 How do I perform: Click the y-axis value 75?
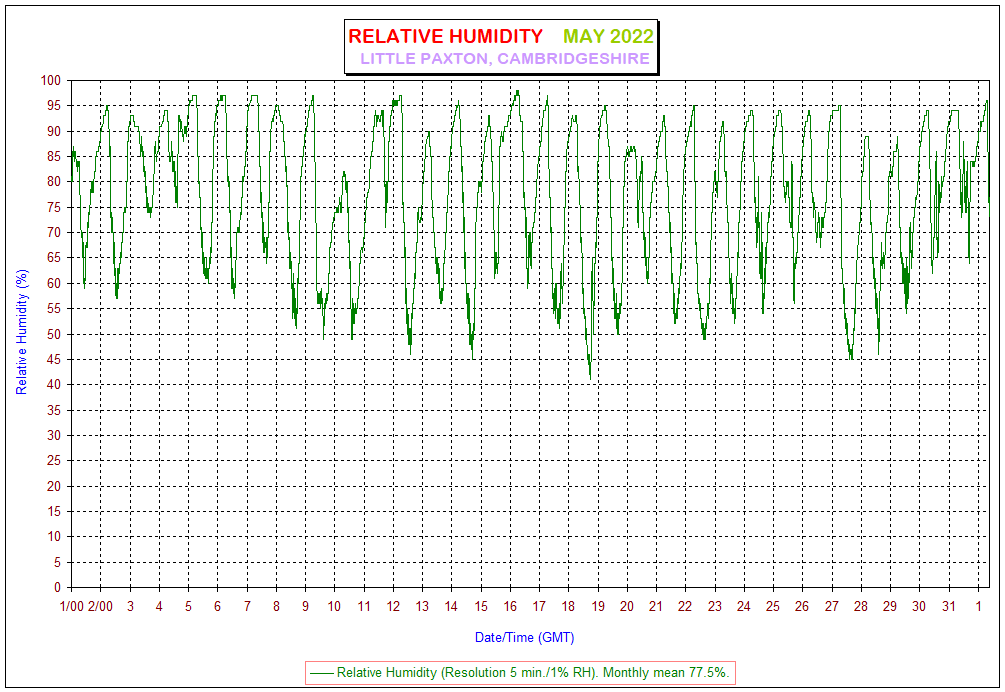click(54, 207)
